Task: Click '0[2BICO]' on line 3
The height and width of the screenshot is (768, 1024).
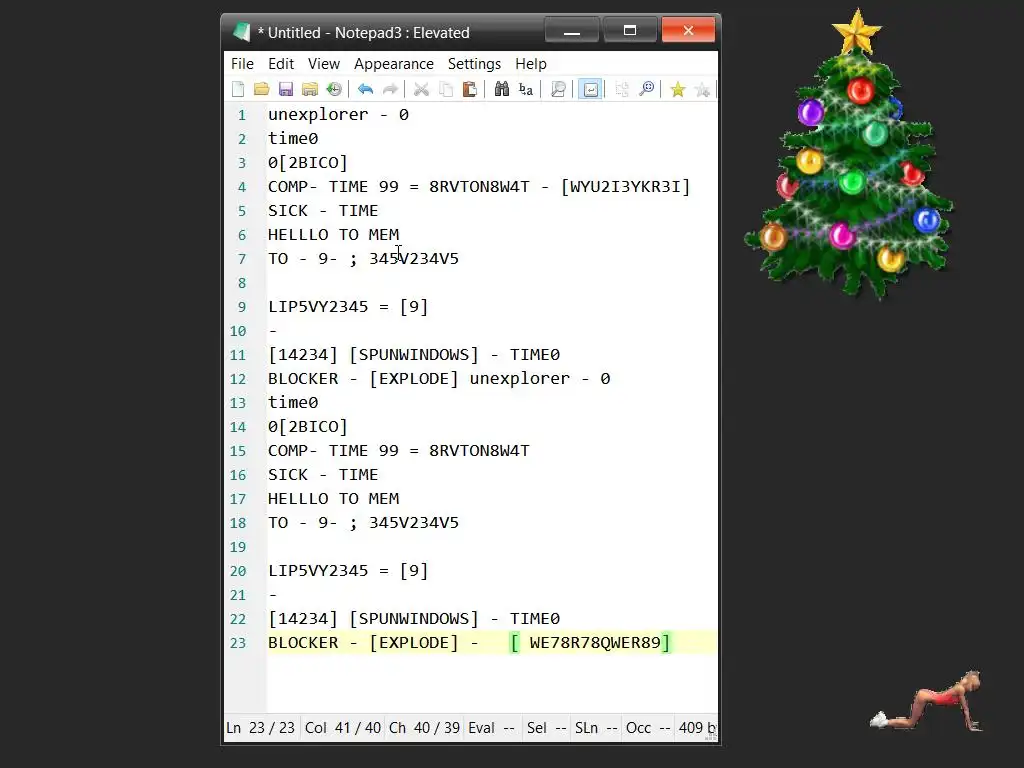Action: point(308,163)
